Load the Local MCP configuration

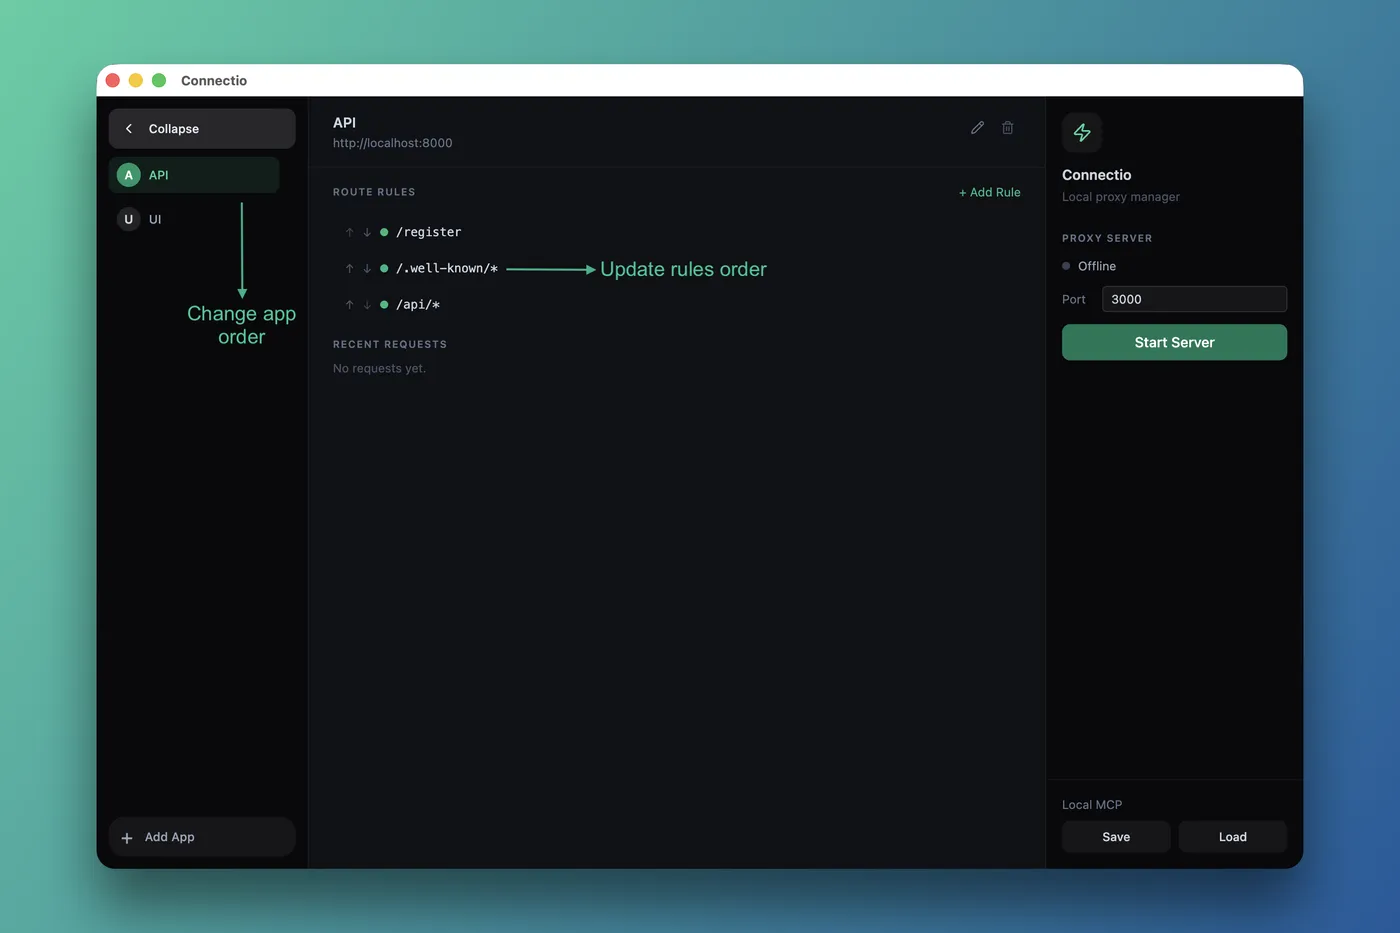tap(1233, 837)
